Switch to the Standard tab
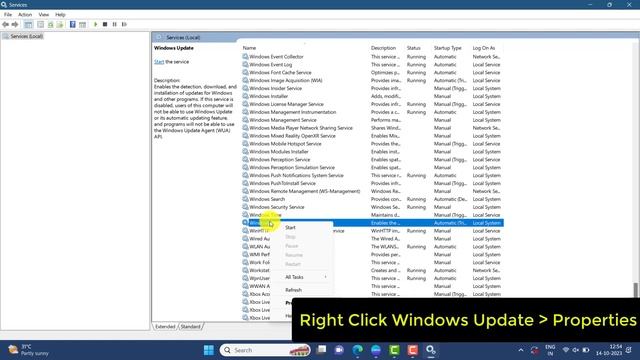 (191, 327)
